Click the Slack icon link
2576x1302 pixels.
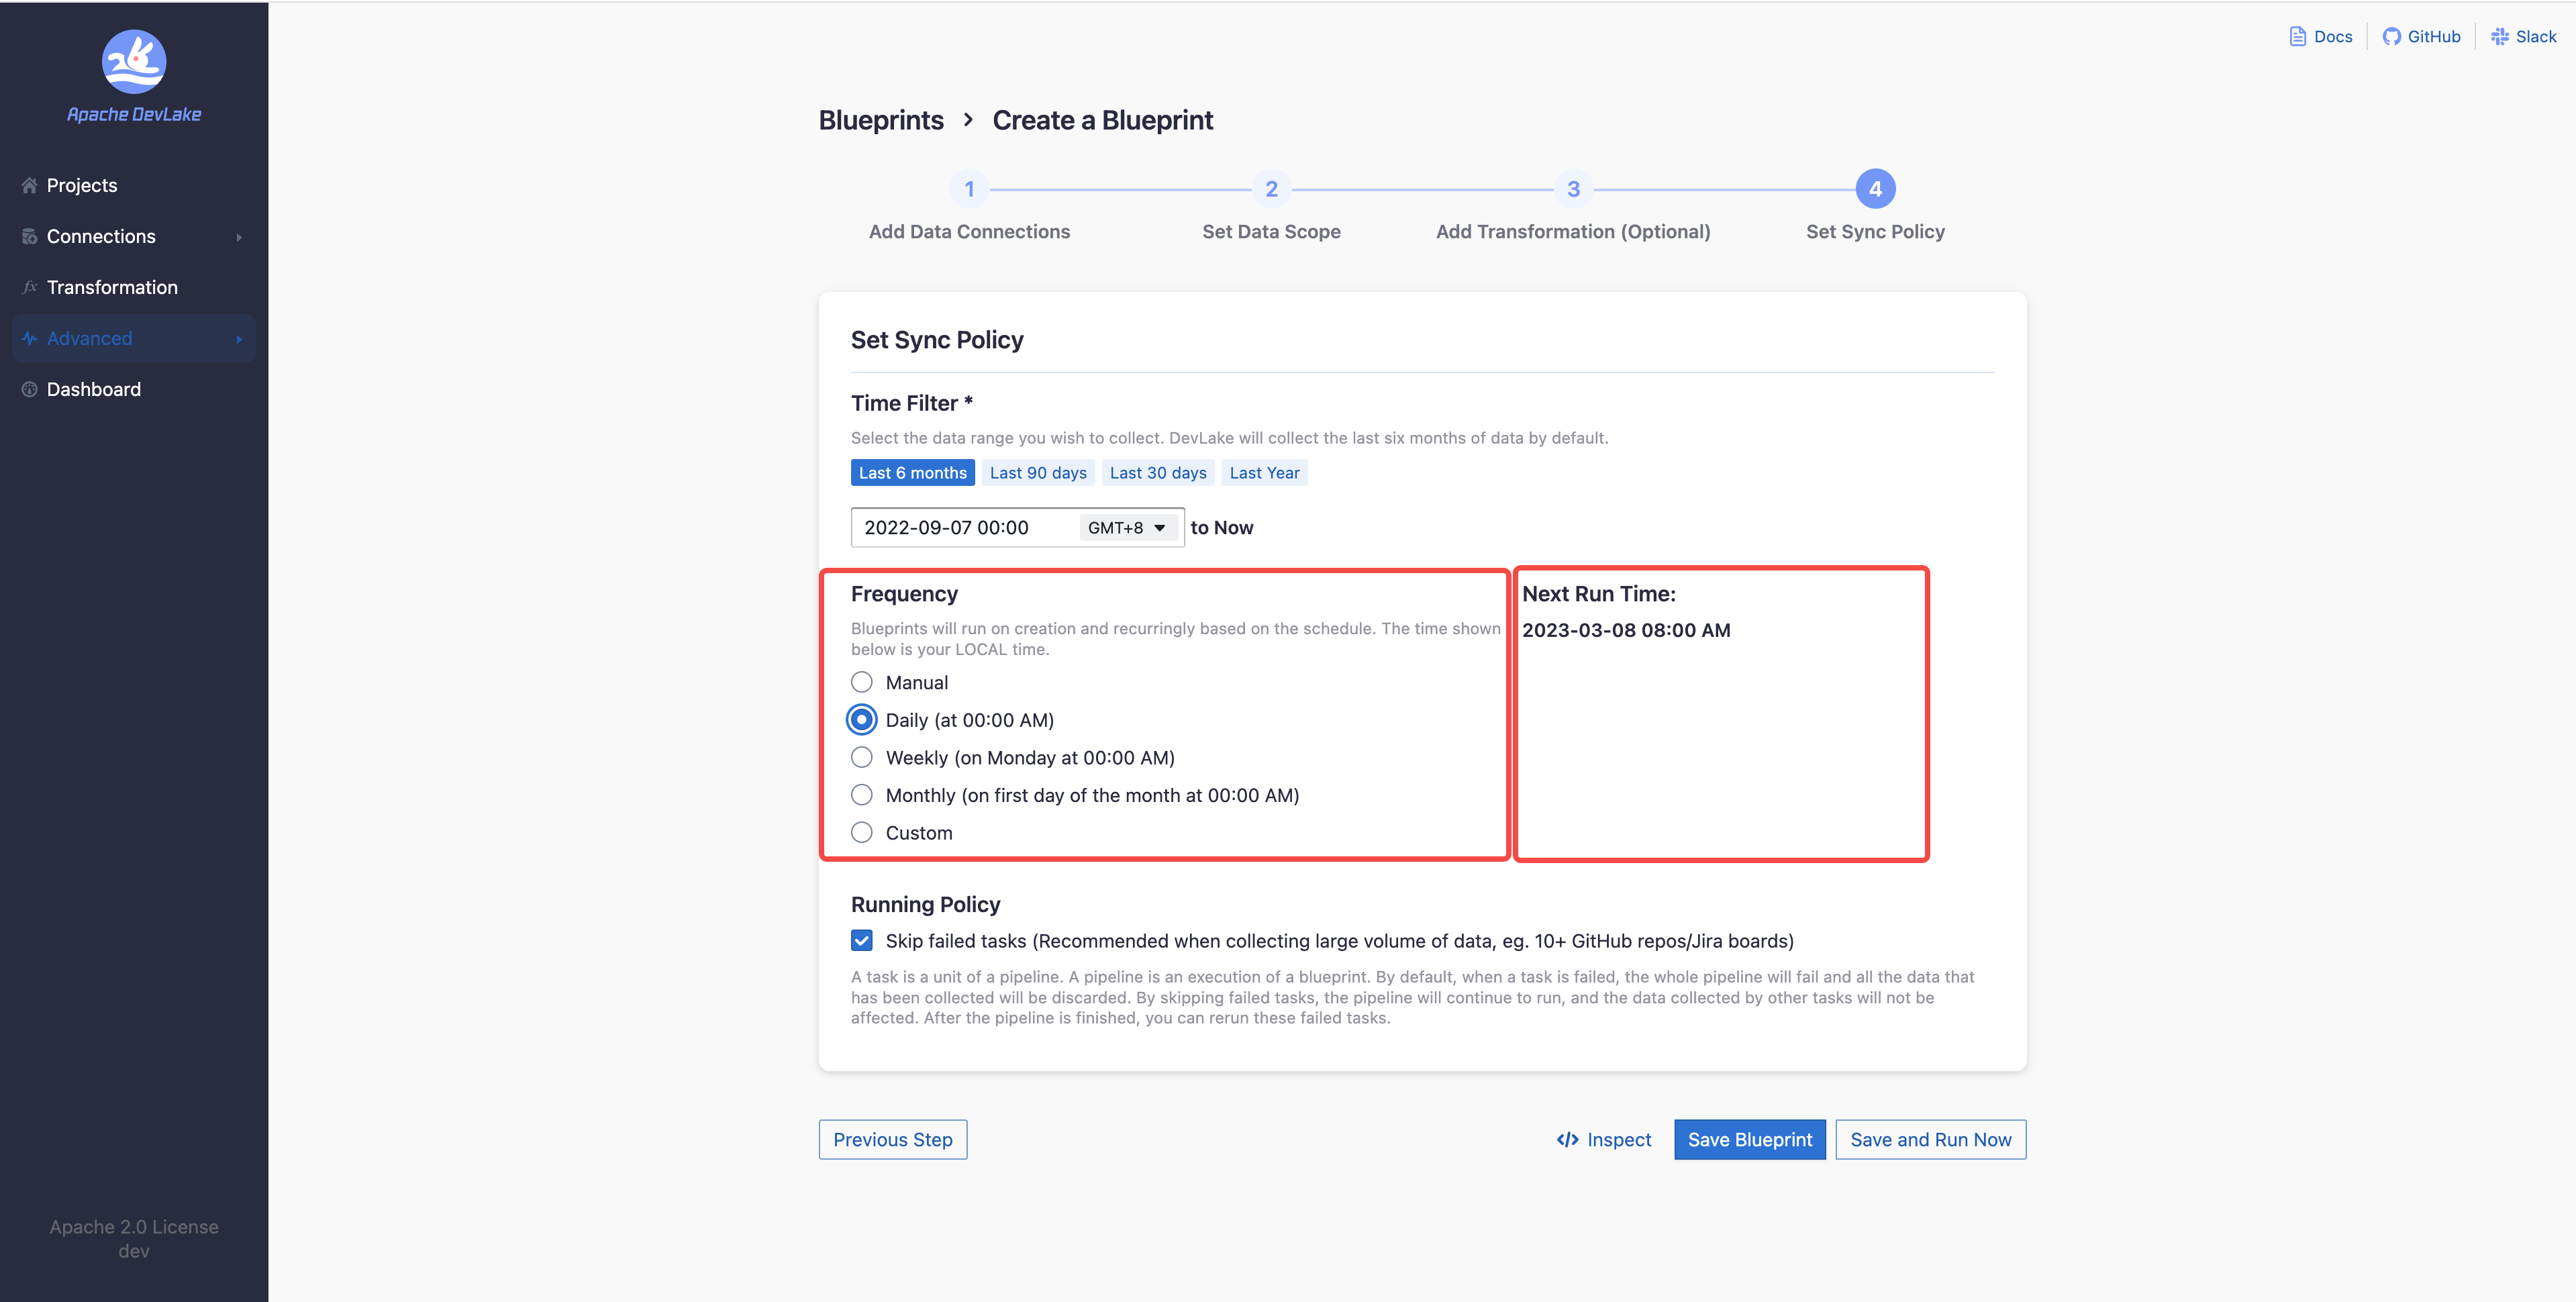pos(2499,37)
